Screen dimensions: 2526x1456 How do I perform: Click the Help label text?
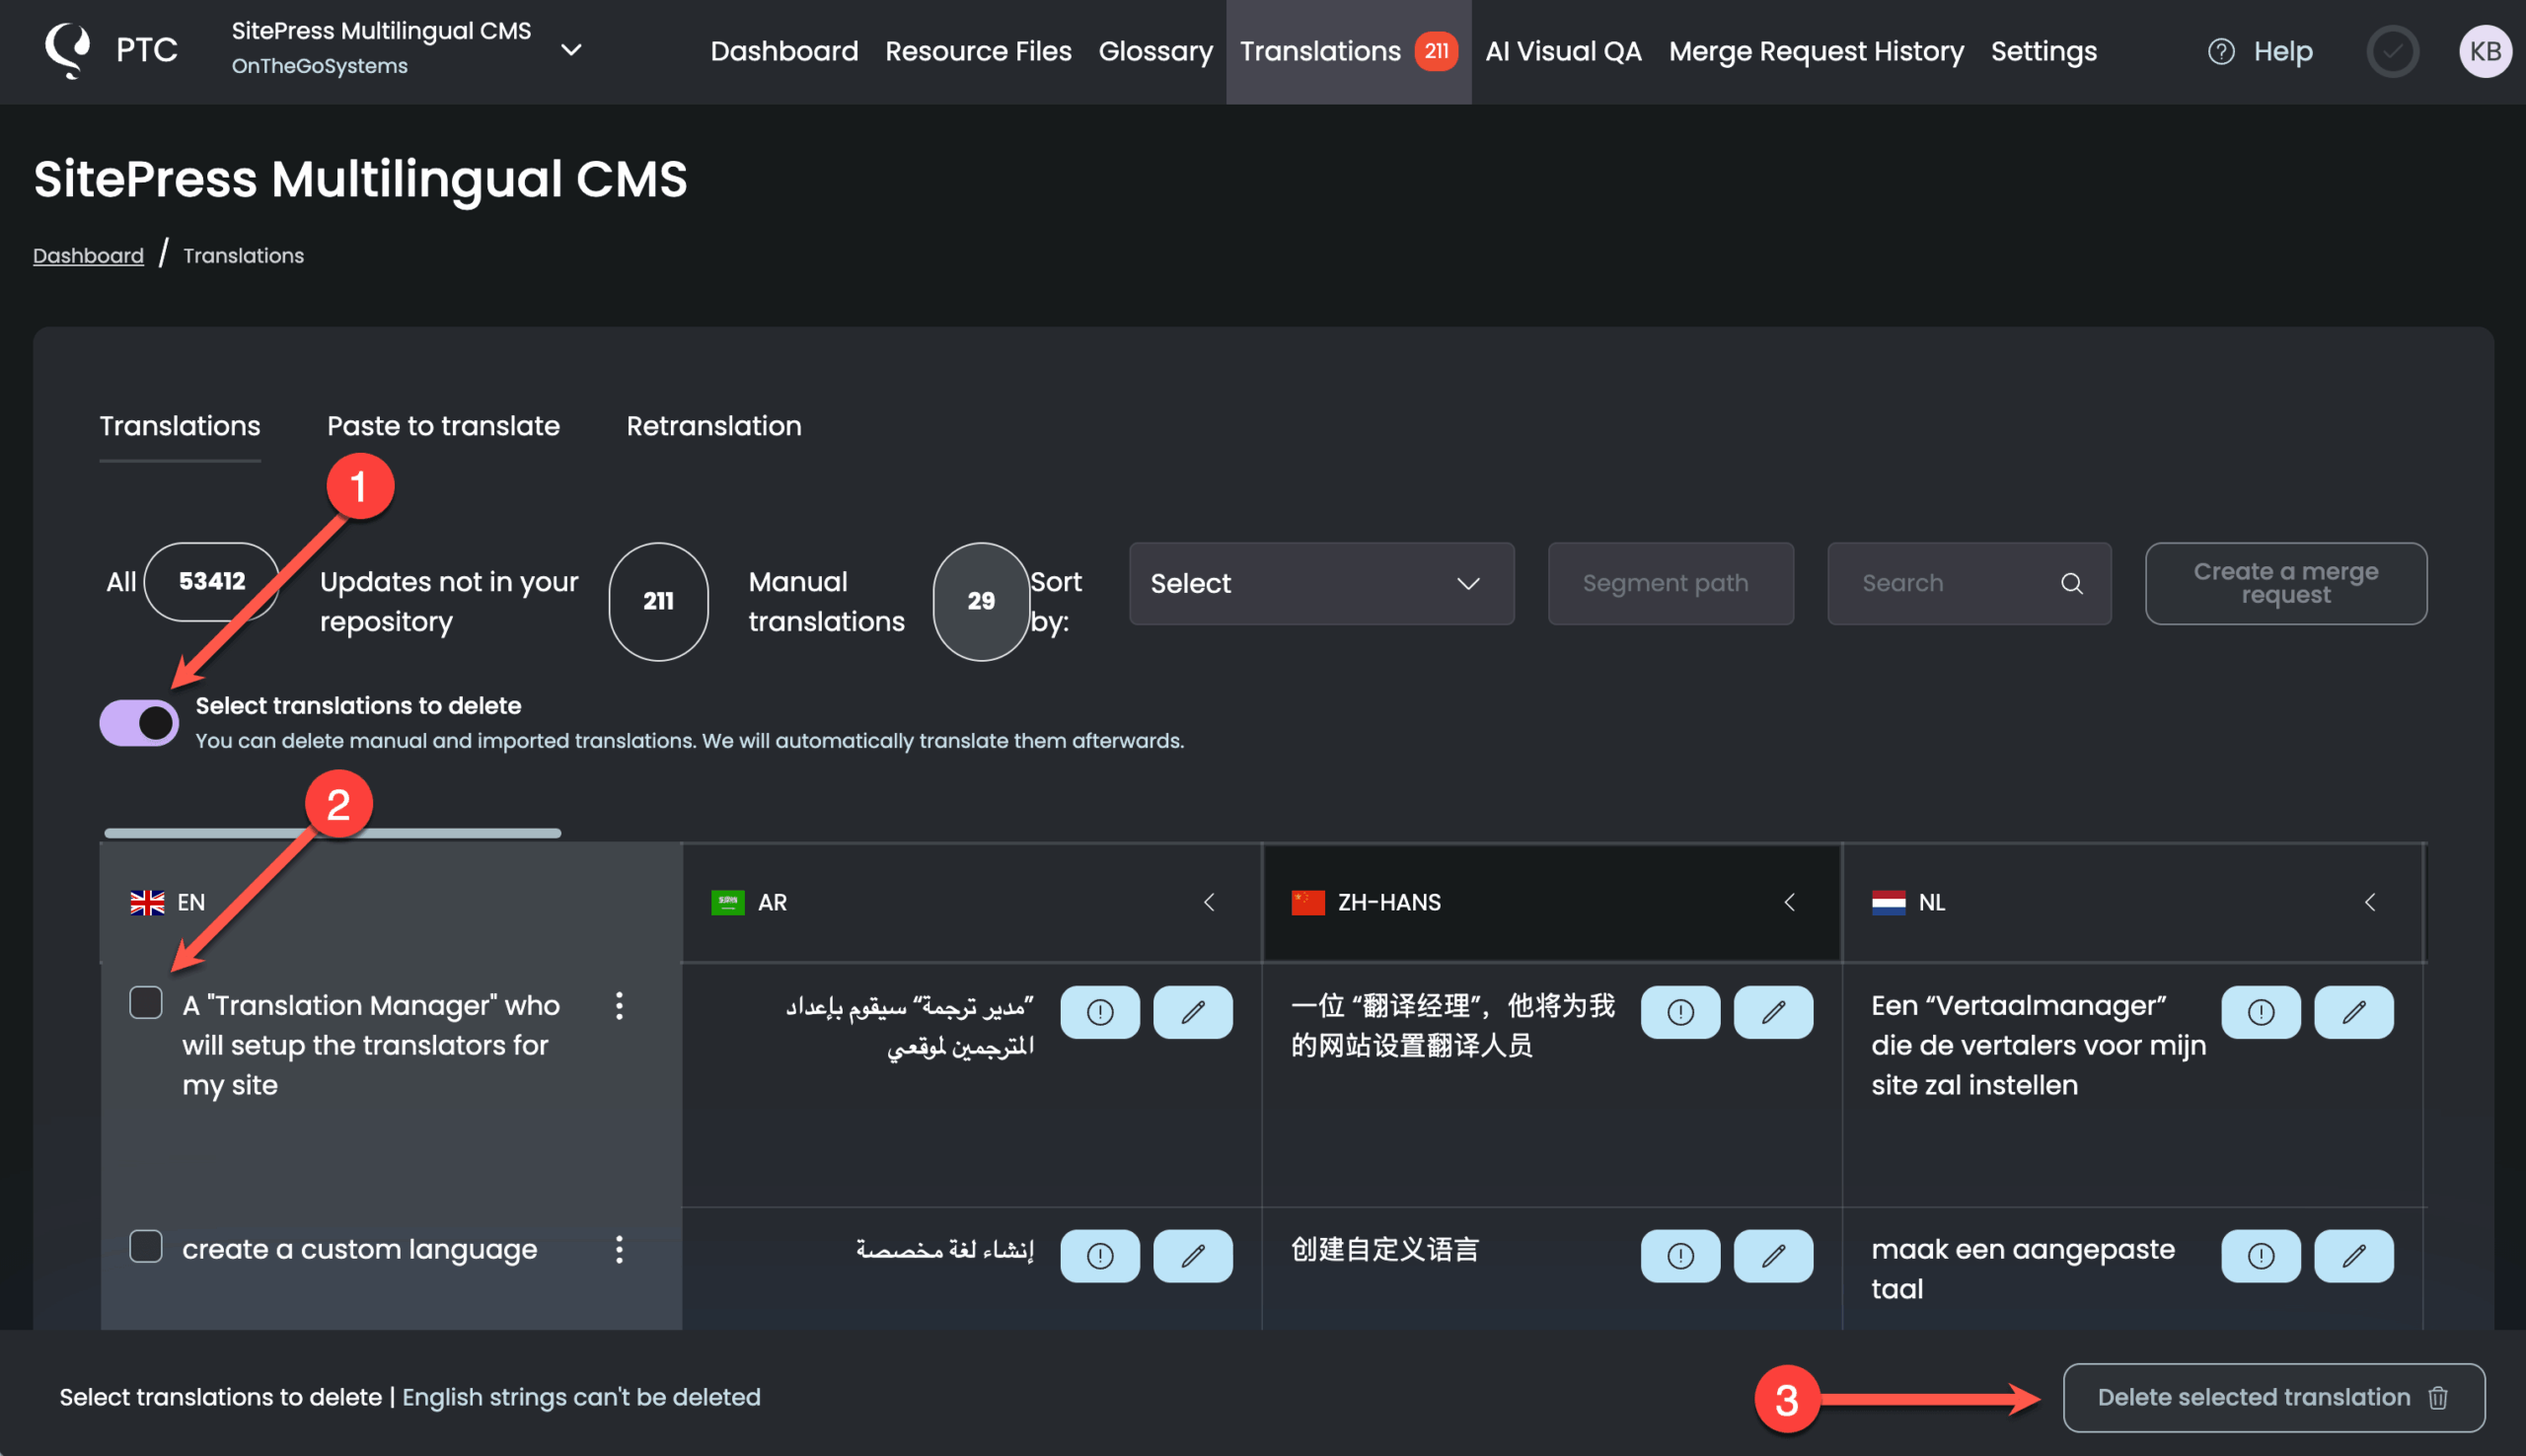2282,51
